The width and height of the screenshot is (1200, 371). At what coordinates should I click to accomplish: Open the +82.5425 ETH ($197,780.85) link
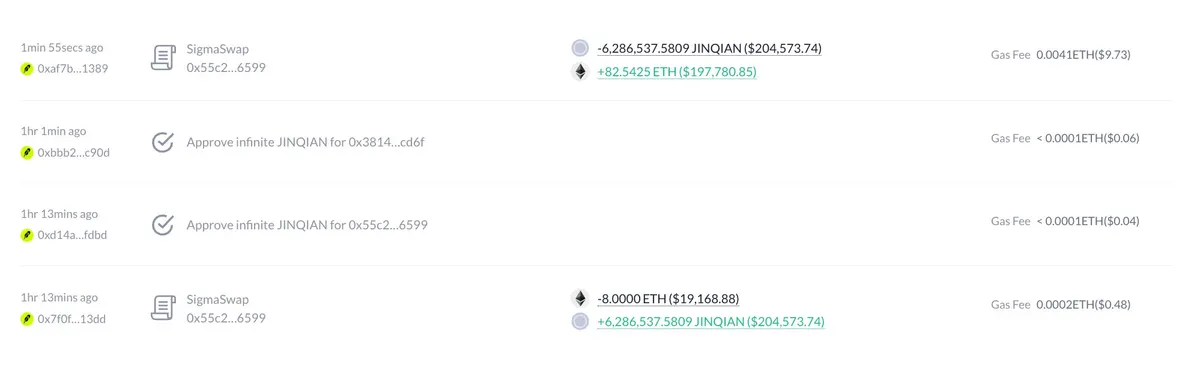(x=676, y=72)
